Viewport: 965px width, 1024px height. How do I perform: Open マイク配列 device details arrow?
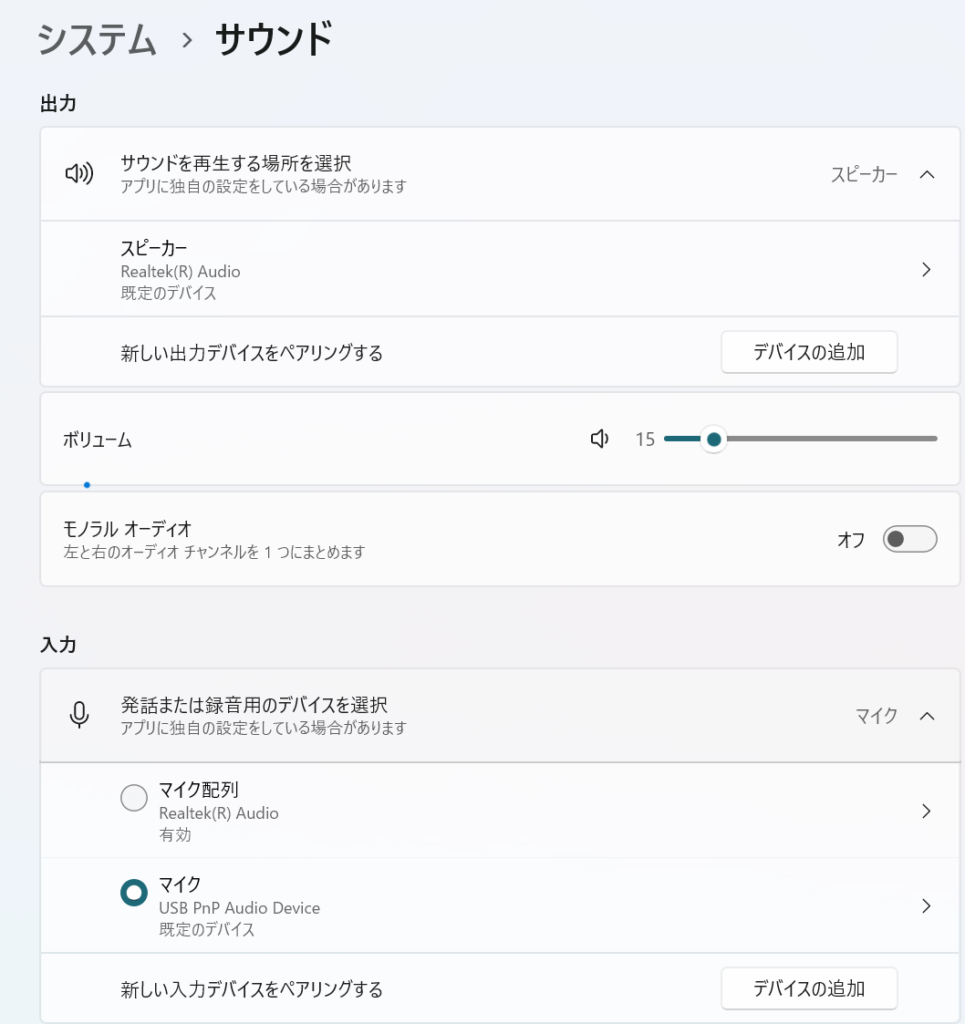point(926,811)
